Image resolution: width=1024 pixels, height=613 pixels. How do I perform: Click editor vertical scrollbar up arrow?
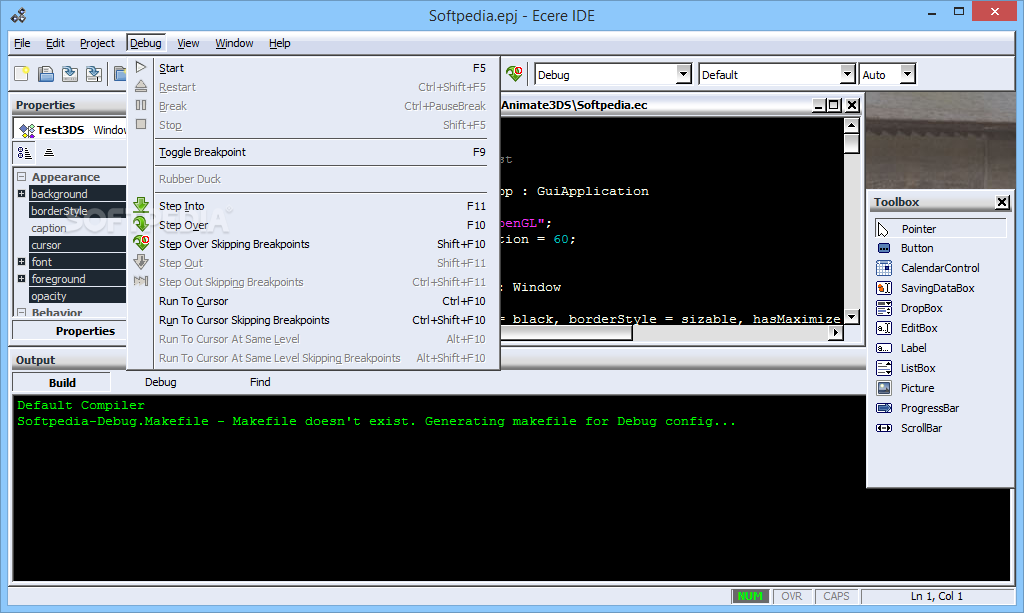coord(851,125)
